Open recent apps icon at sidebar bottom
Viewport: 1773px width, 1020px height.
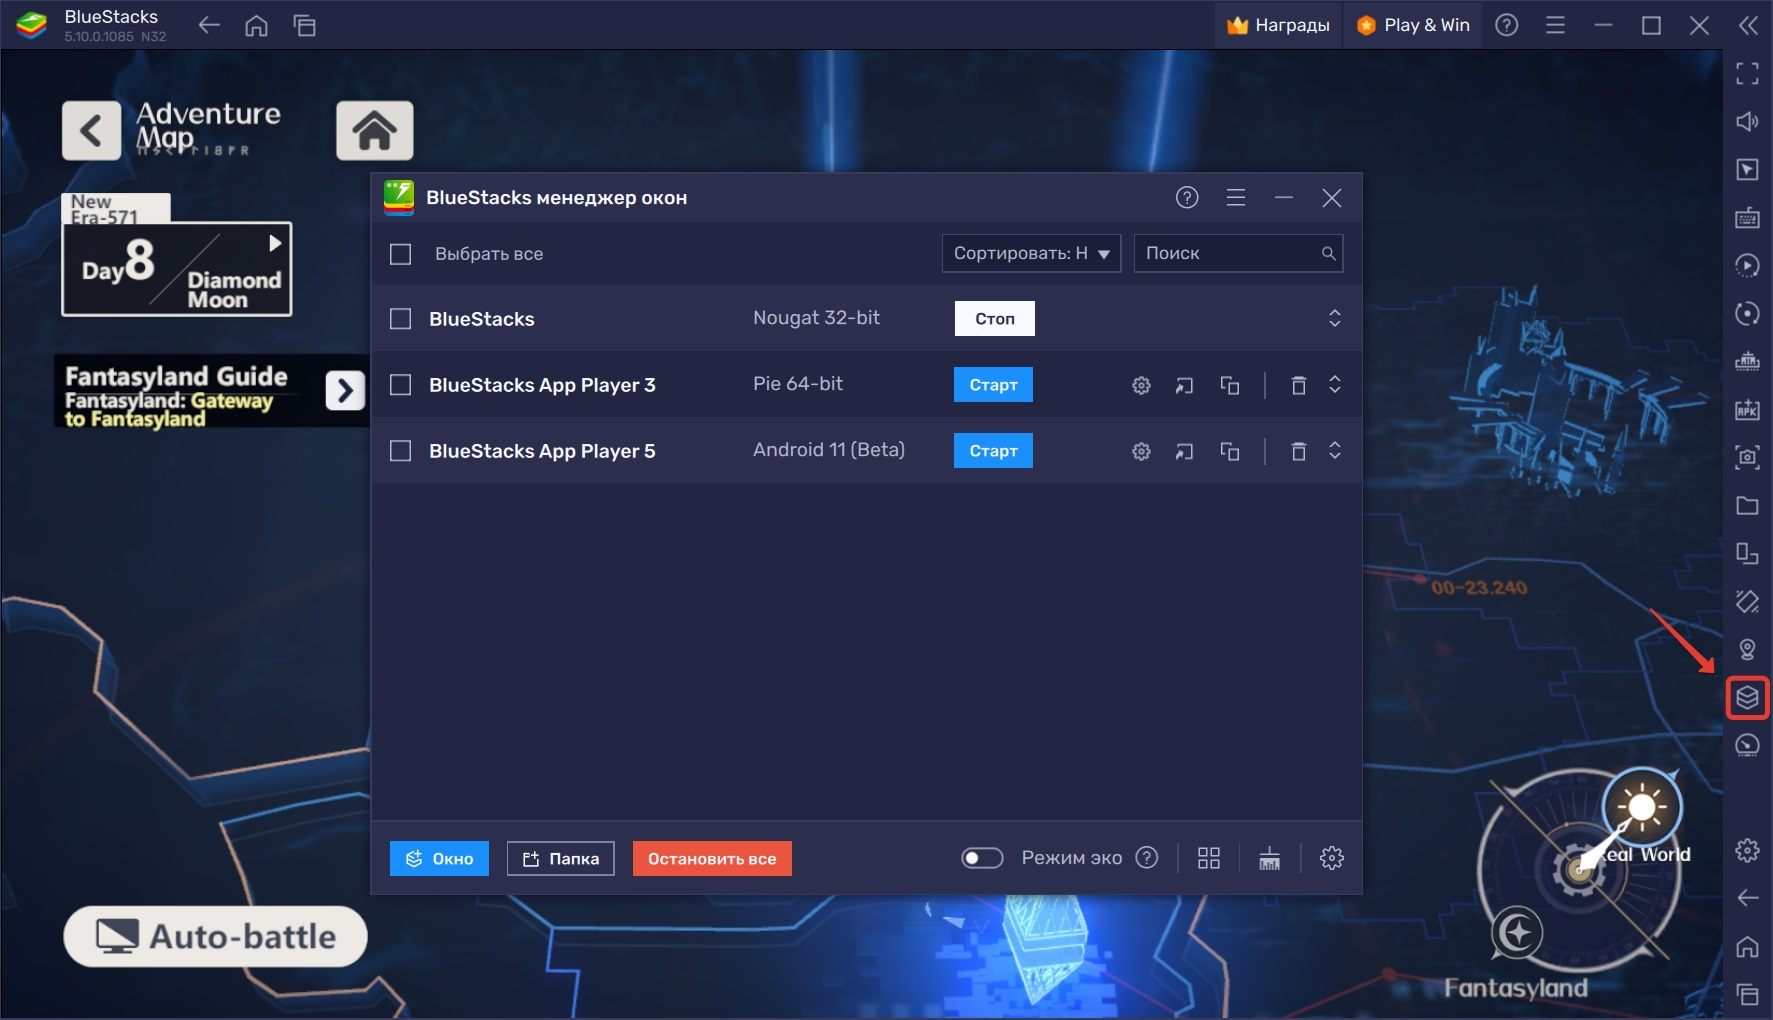point(1747,994)
